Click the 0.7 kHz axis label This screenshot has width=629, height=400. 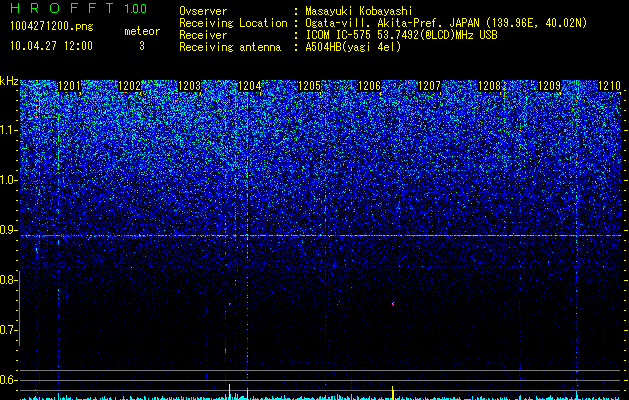pyautogui.click(x=8, y=330)
